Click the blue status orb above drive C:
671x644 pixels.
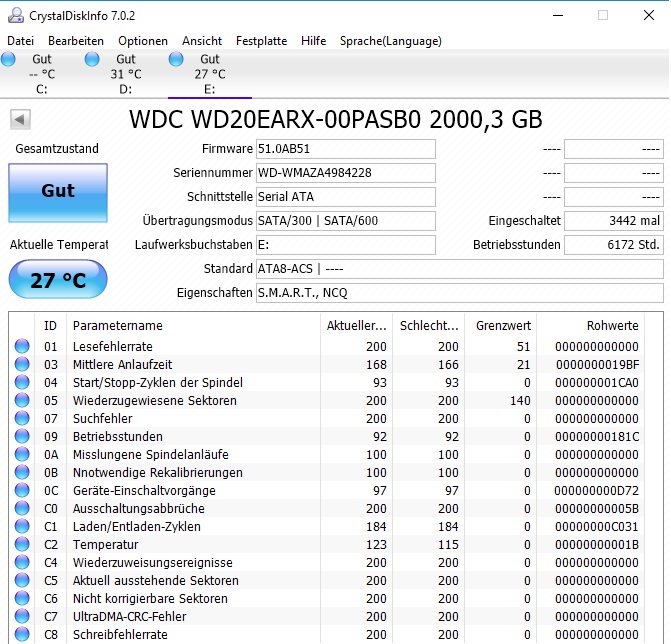pyautogui.click(x=8, y=59)
